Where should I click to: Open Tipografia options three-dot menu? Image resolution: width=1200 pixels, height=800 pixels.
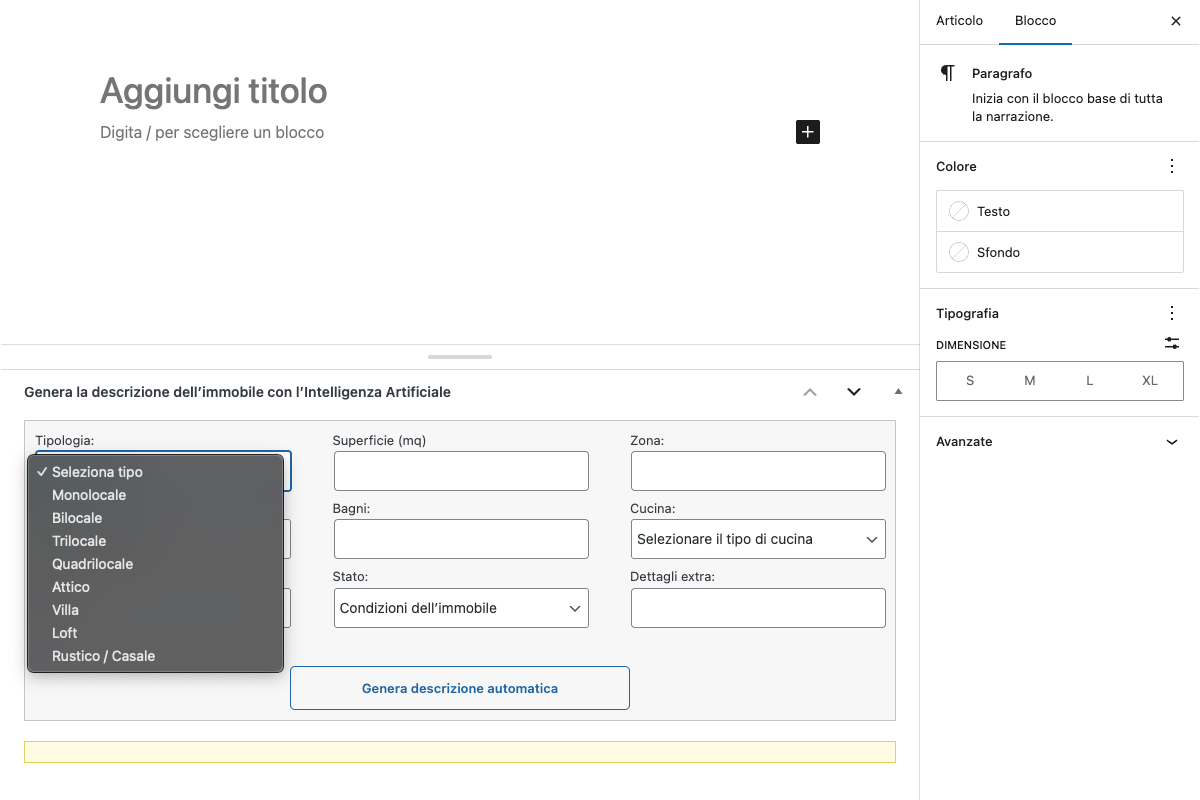[1172, 313]
